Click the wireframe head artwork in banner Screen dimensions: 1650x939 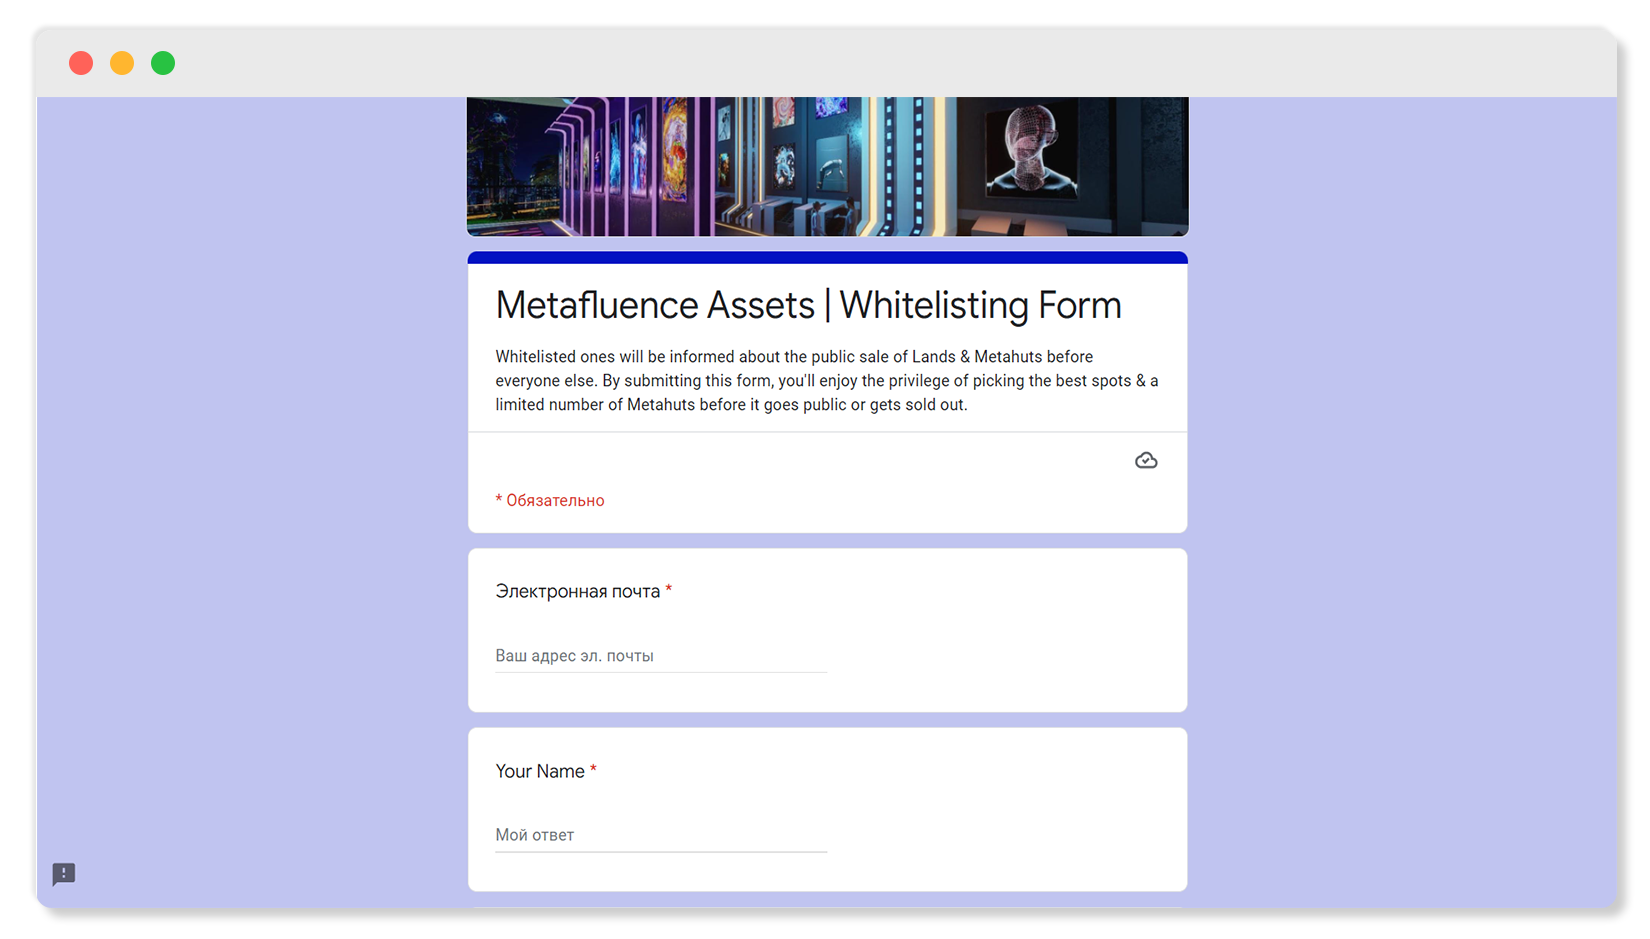1030,150
